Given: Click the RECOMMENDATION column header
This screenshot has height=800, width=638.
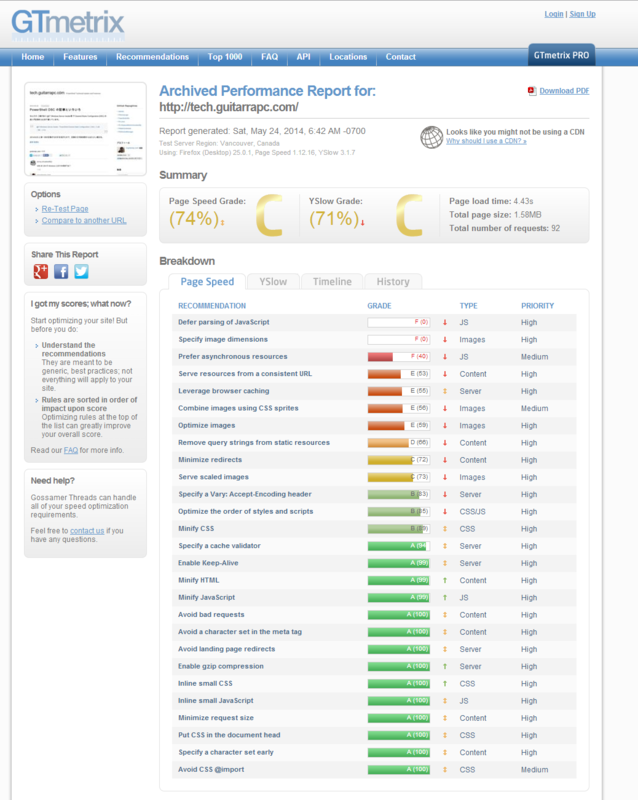Looking at the screenshot, I should [x=212, y=306].
